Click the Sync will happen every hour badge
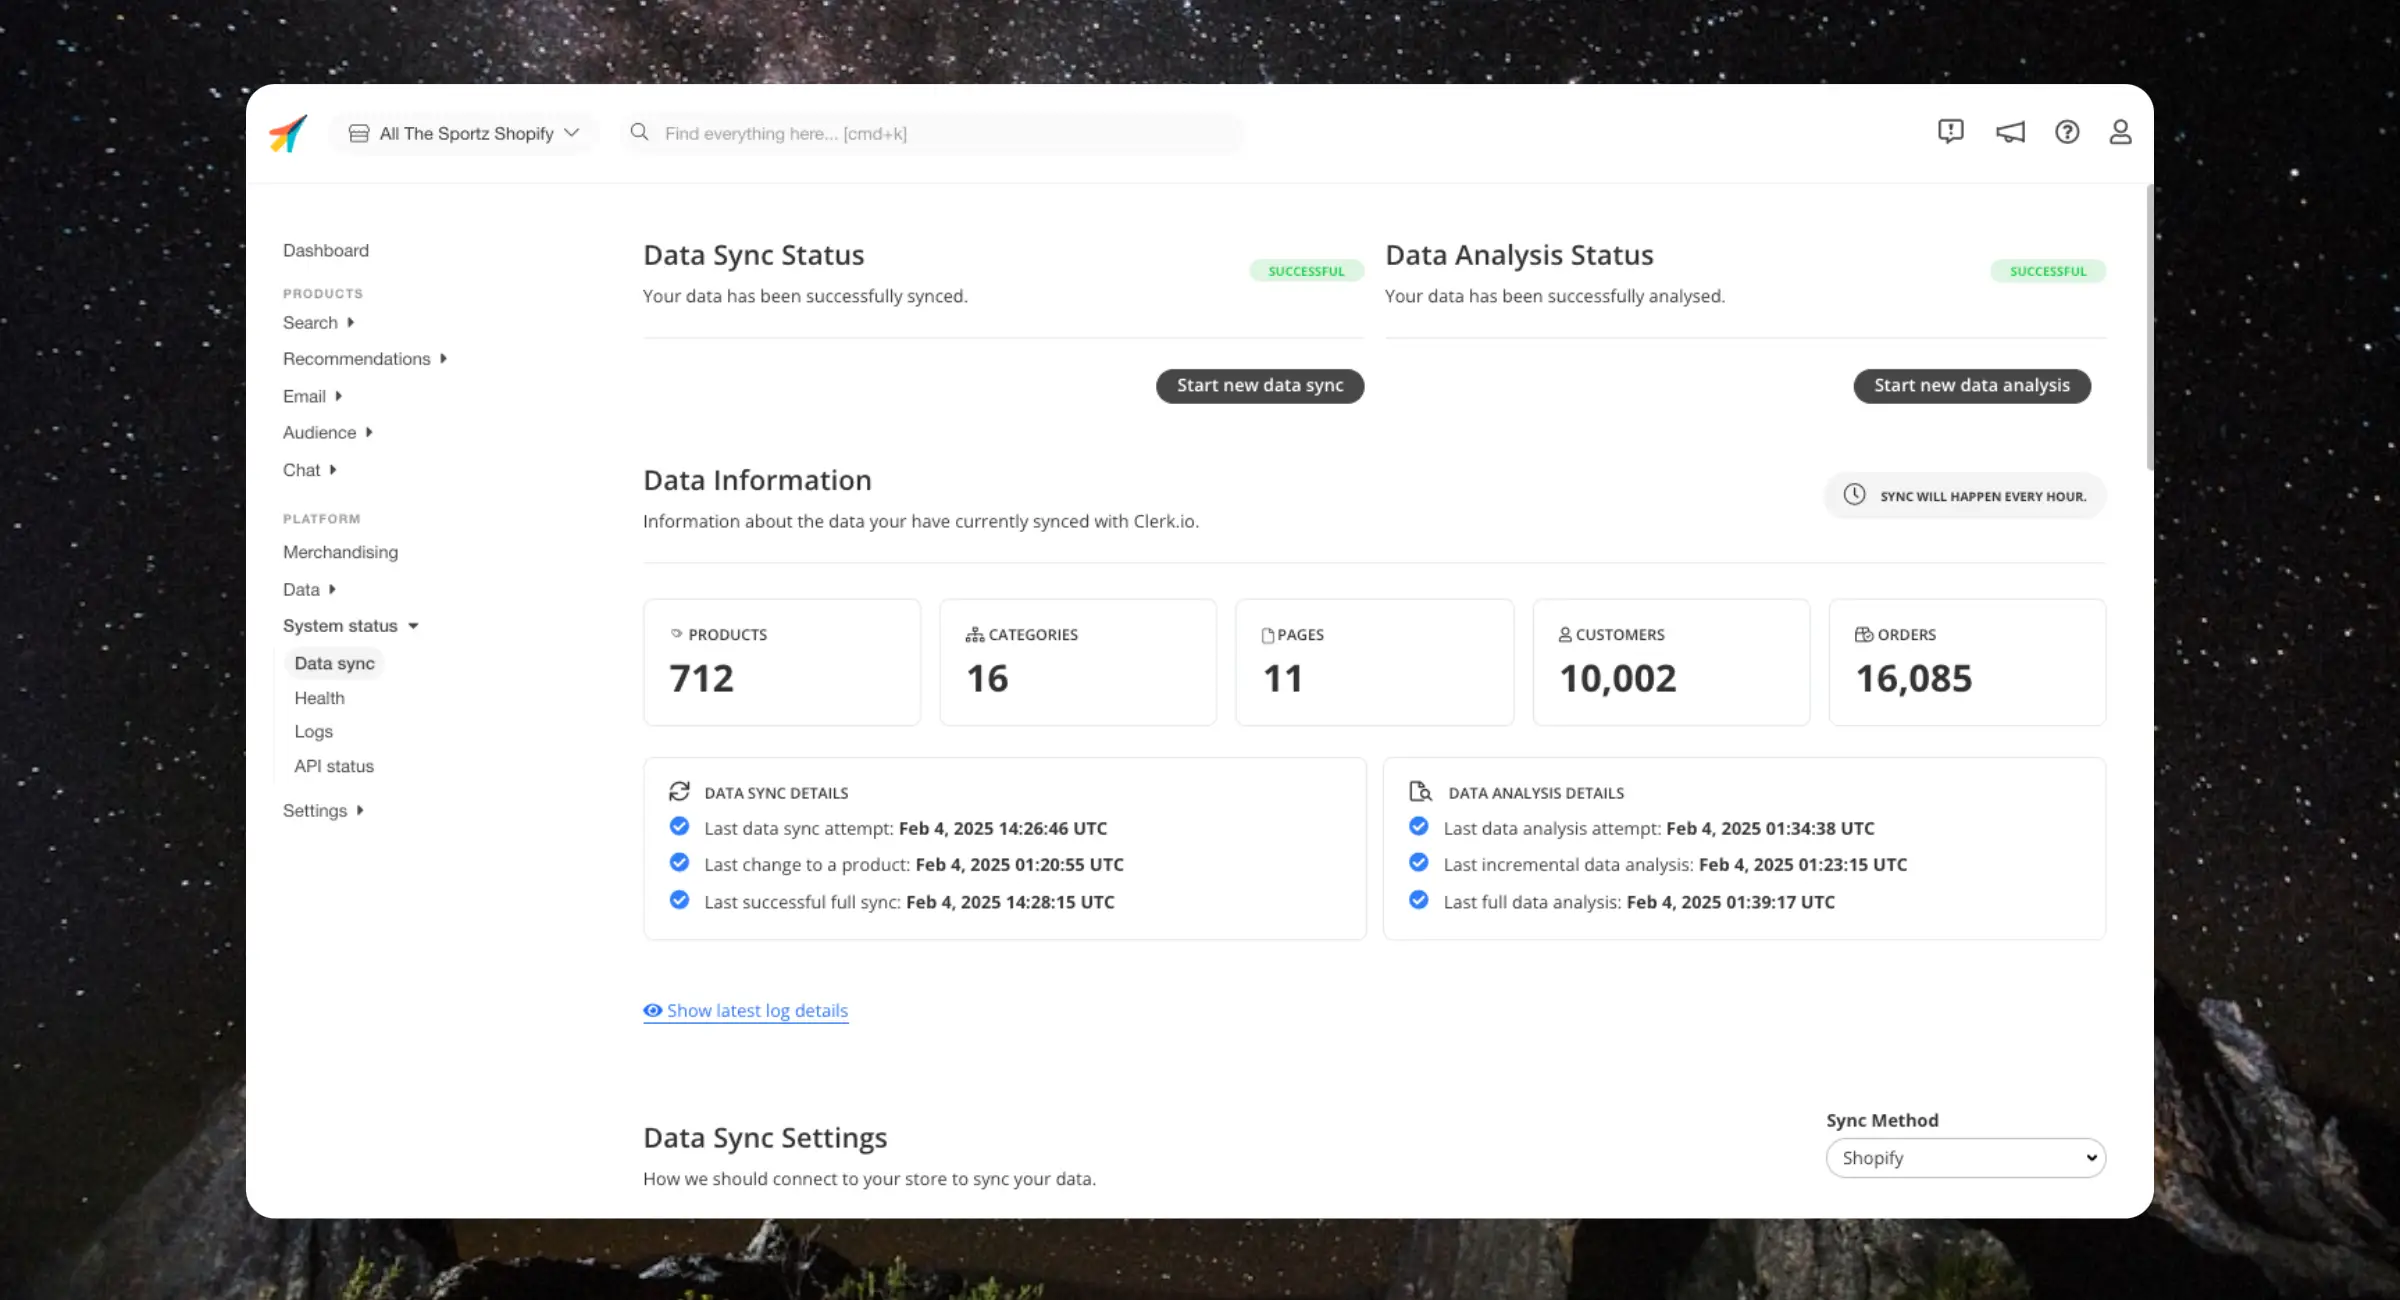 coord(1965,496)
